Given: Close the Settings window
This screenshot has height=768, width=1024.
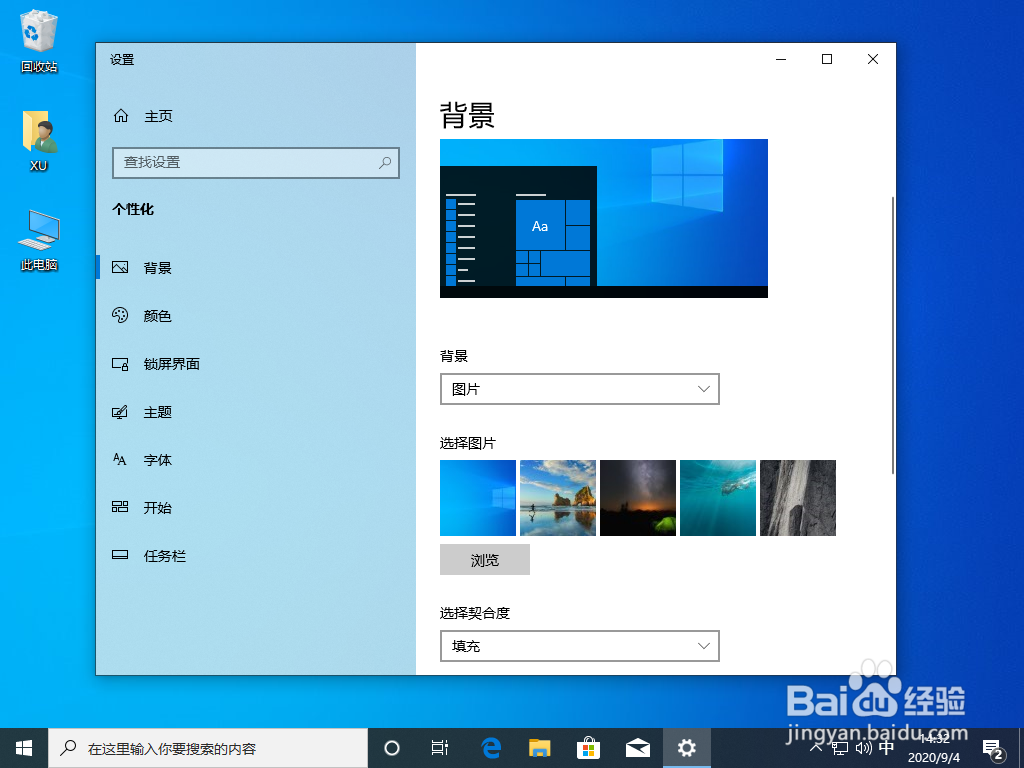Looking at the screenshot, I should [x=872, y=59].
